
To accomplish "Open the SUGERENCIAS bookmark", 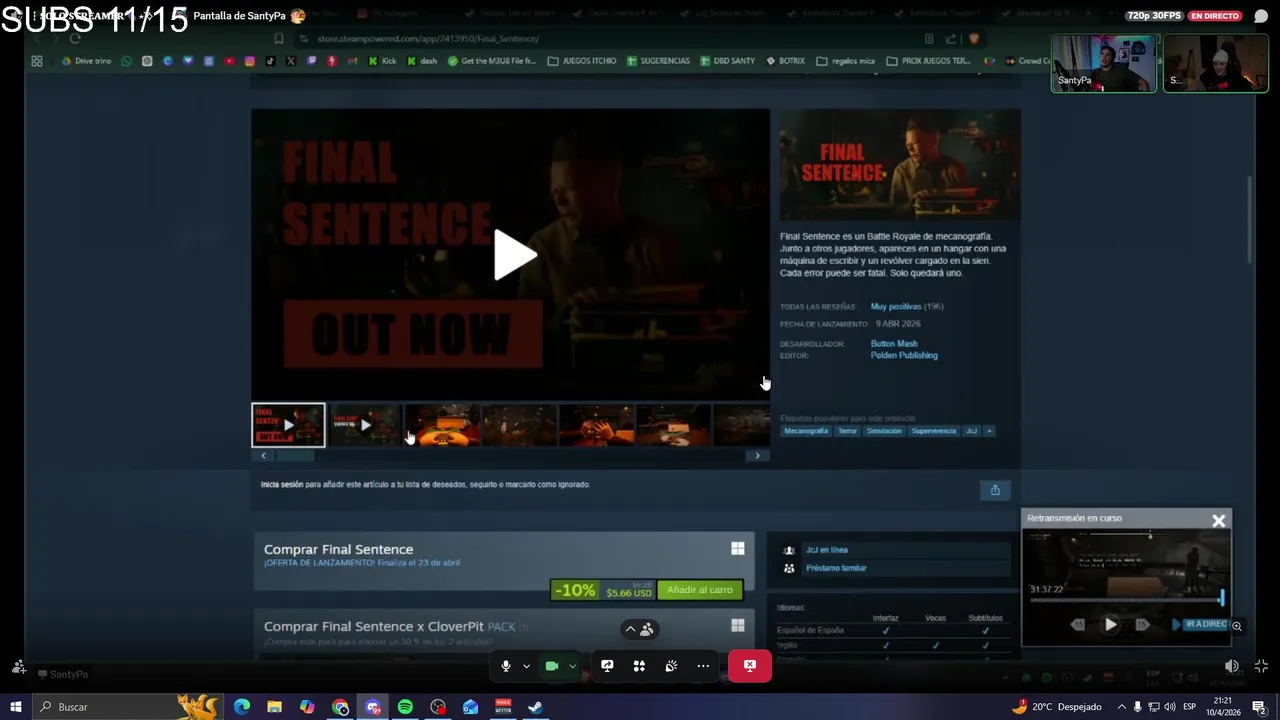I will [x=658, y=61].
